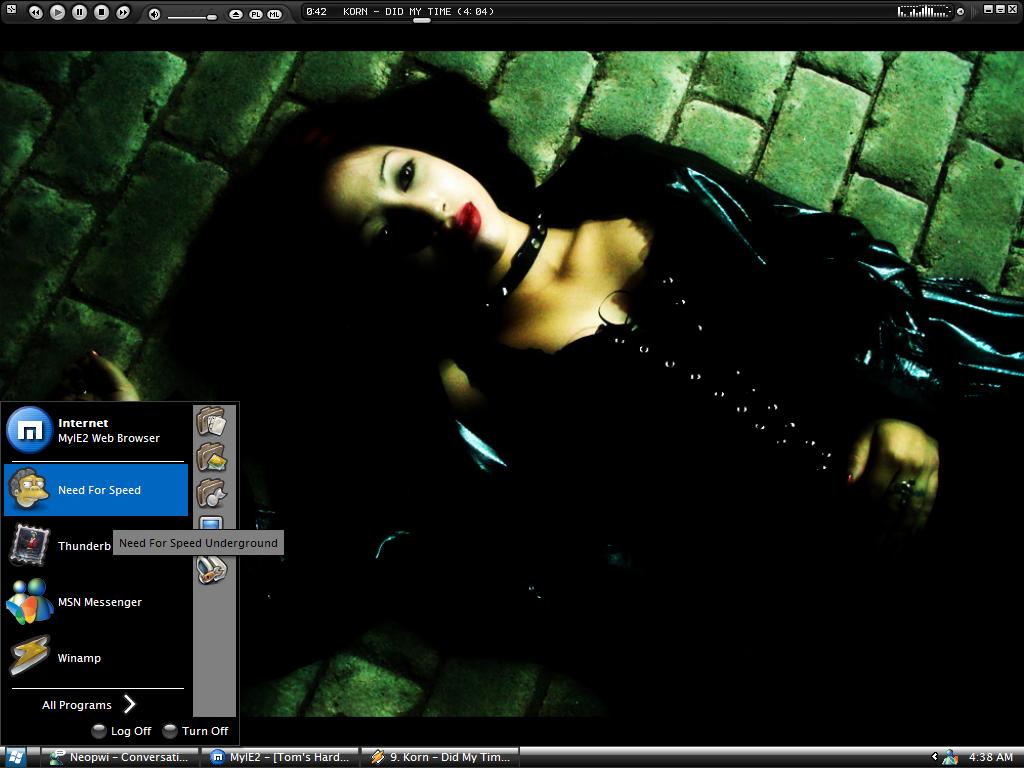Image resolution: width=1024 pixels, height=768 pixels.
Task: Toggle the PL playlist editor
Action: 255,14
